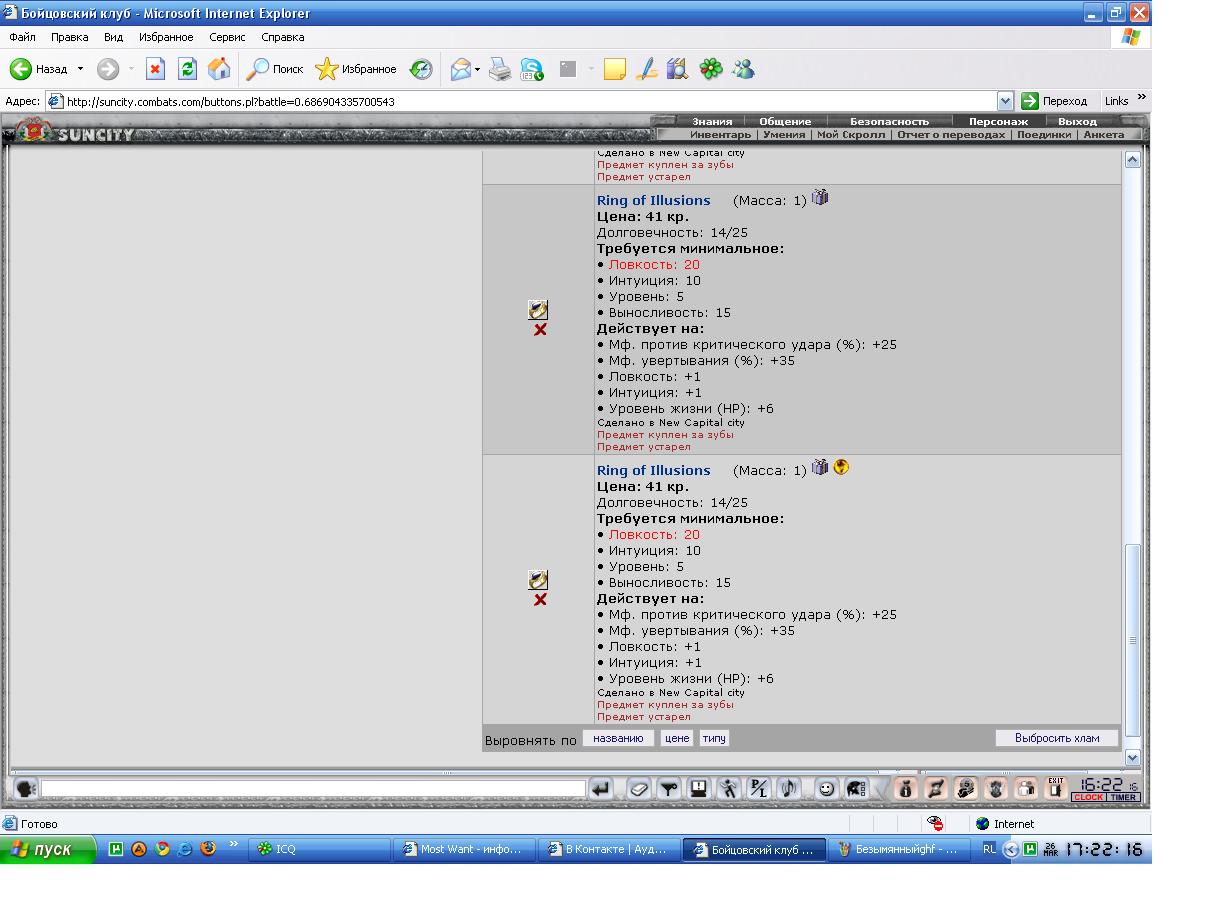Image resolution: width=1229 pixels, height=922 pixels.
Task: Open the Mail button dropdown arrow
Action: [x=478, y=69]
